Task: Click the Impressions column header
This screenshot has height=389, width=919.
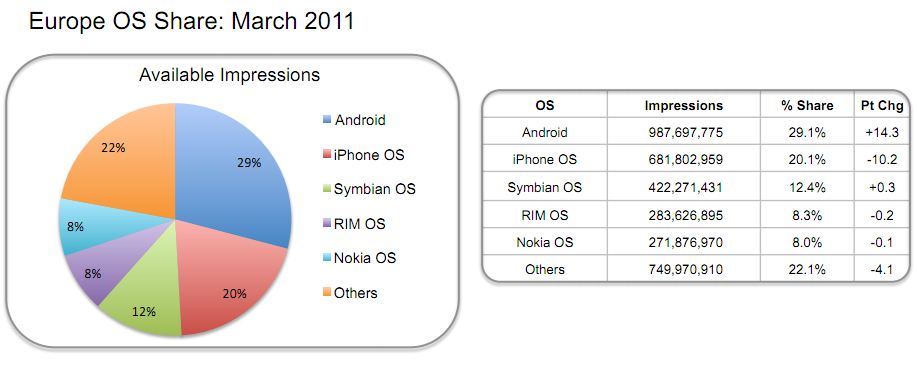Action: pyautogui.click(x=683, y=105)
